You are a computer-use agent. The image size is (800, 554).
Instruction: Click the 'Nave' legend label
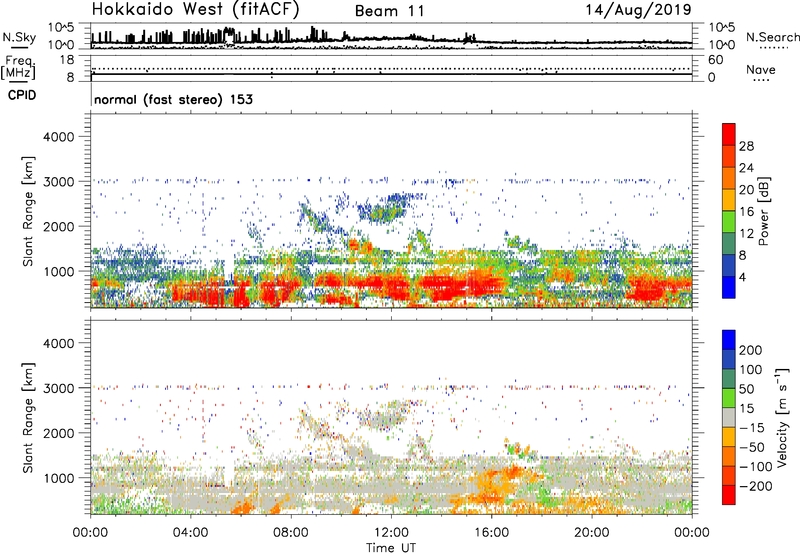point(760,69)
